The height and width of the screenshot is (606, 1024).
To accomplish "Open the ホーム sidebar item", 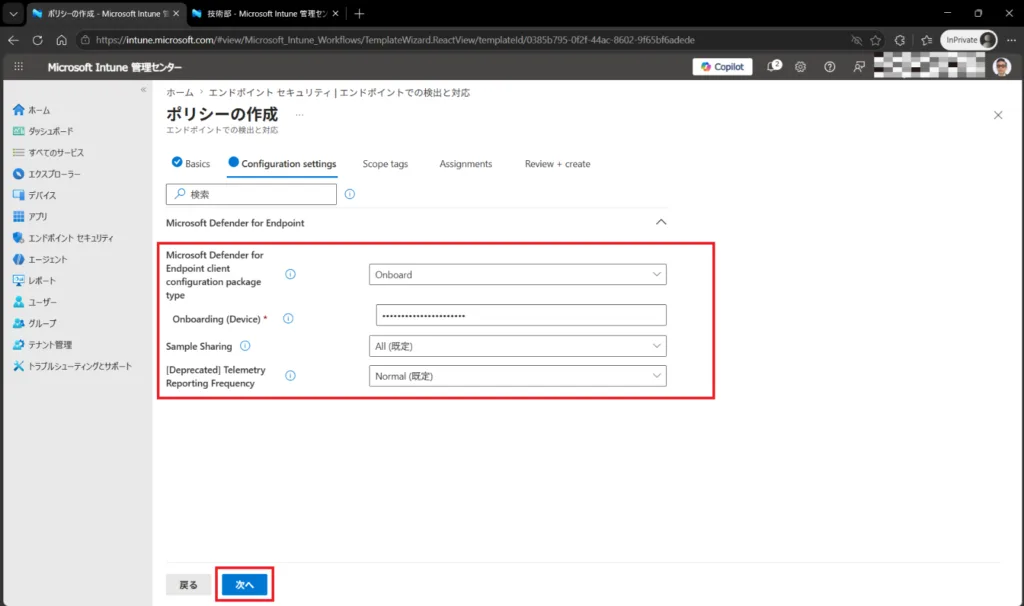I will point(31,110).
